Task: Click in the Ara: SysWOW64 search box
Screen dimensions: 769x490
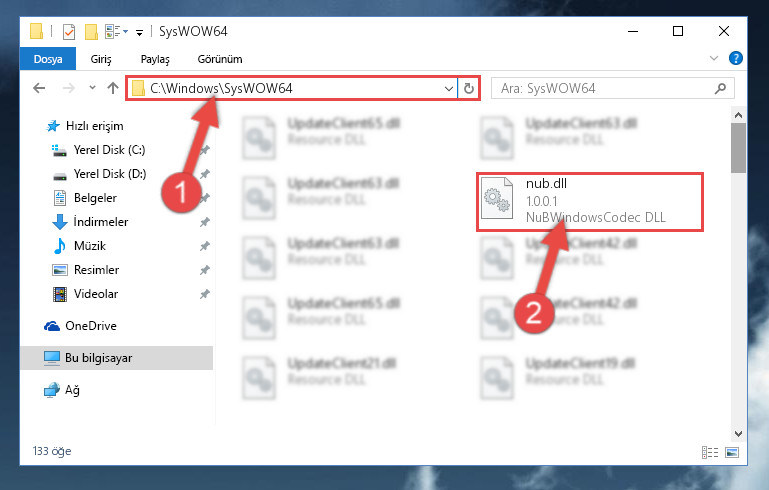Action: pos(603,89)
